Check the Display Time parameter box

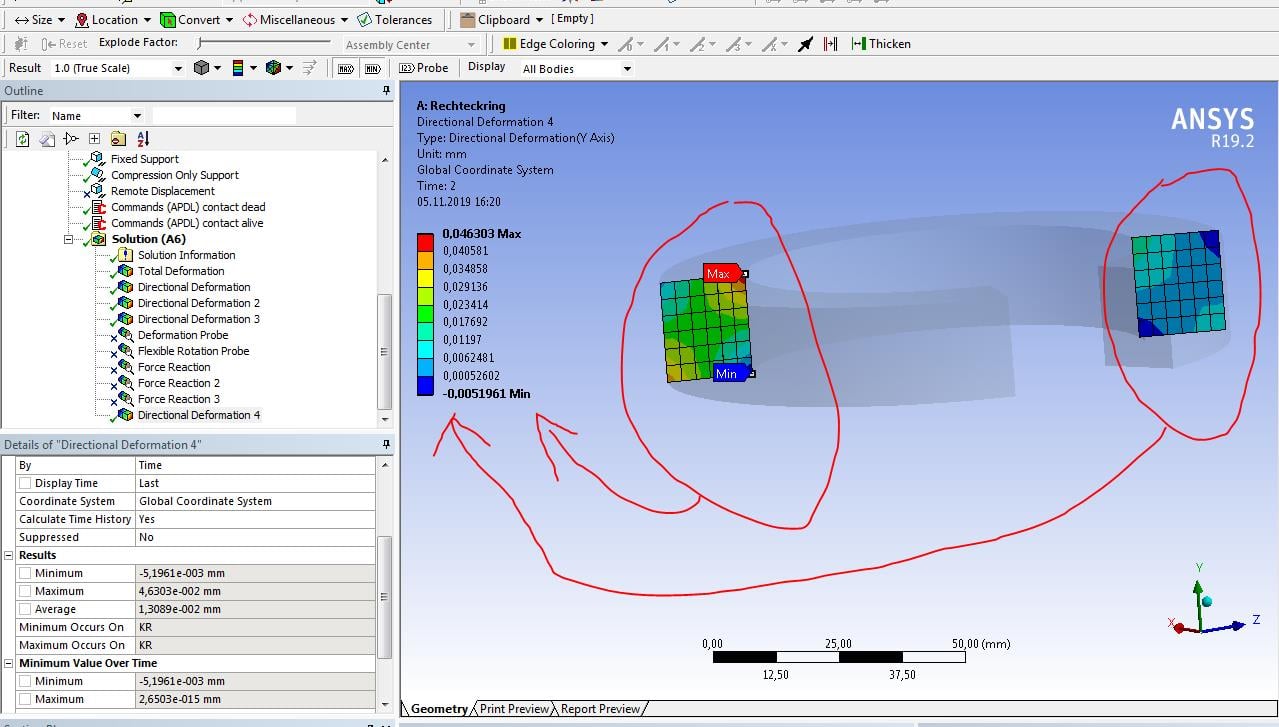(25, 483)
